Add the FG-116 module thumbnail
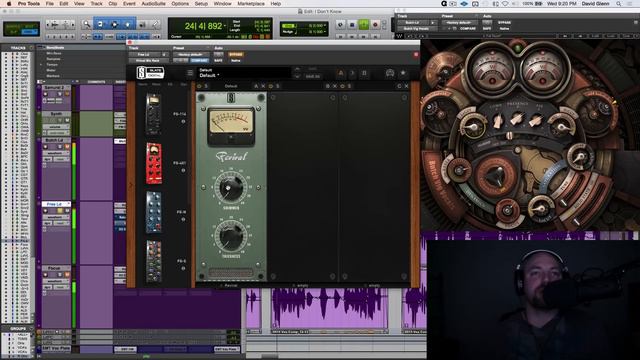The image size is (640, 360). pos(153,114)
